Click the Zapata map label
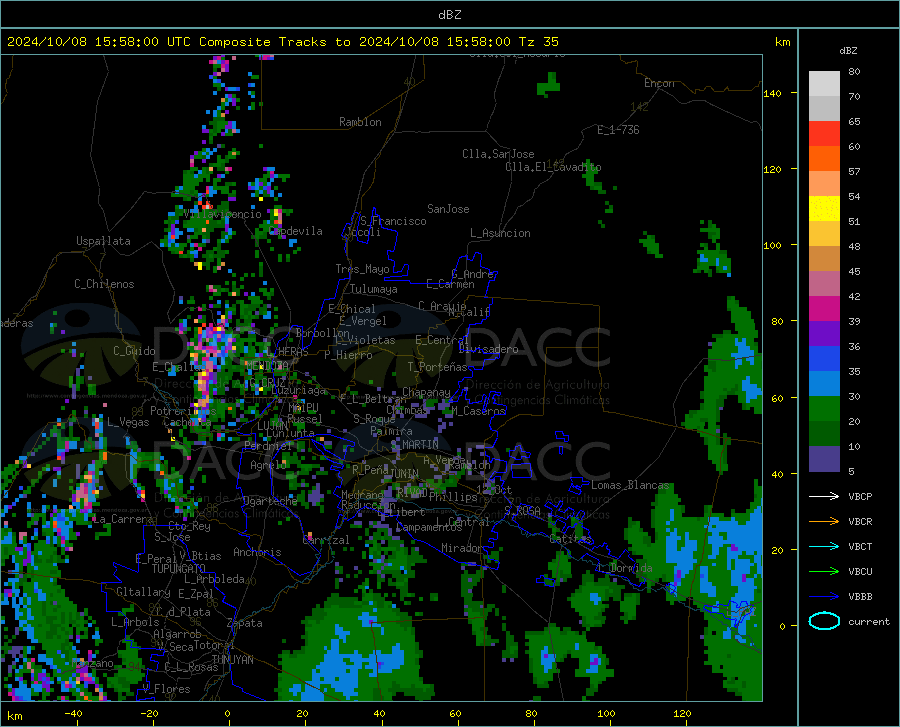The width and height of the screenshot is (900, 727). pos(245,623)
